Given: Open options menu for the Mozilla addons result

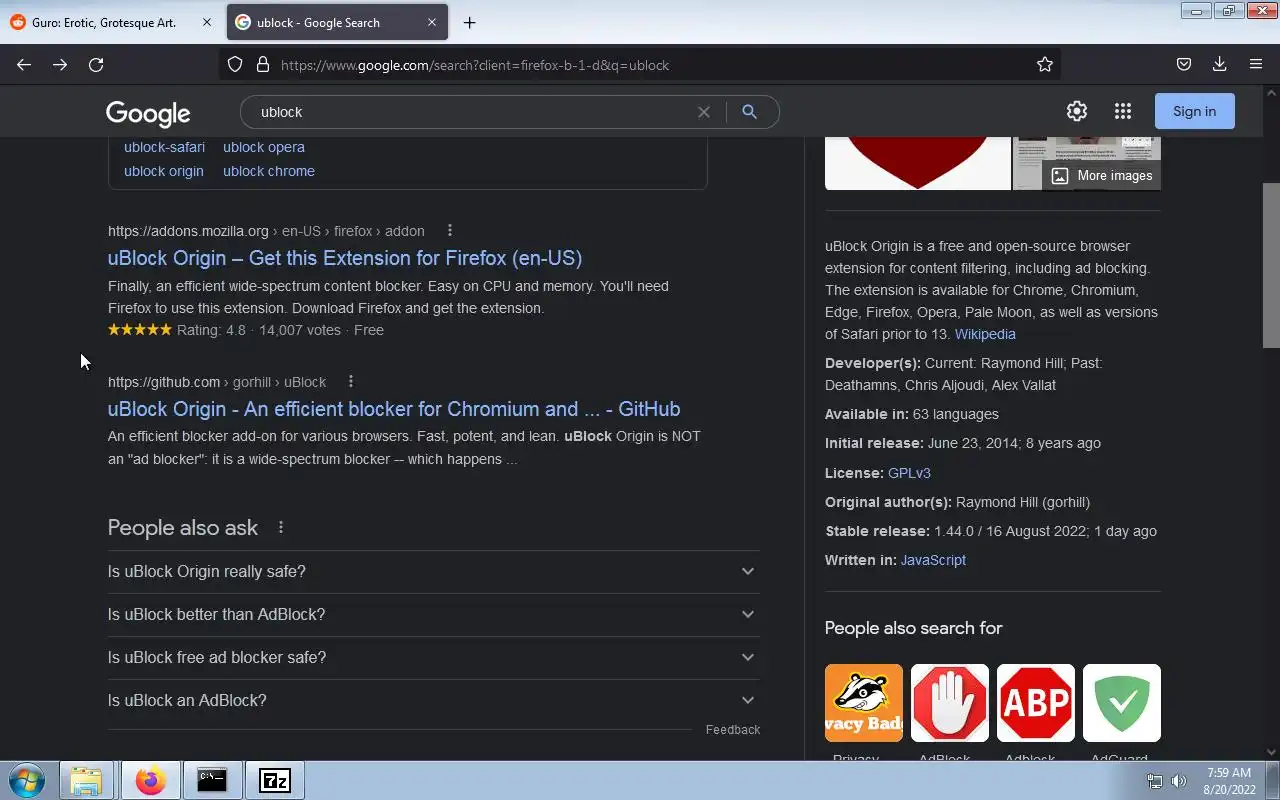Looking at the screenshot, I should 450,231.
